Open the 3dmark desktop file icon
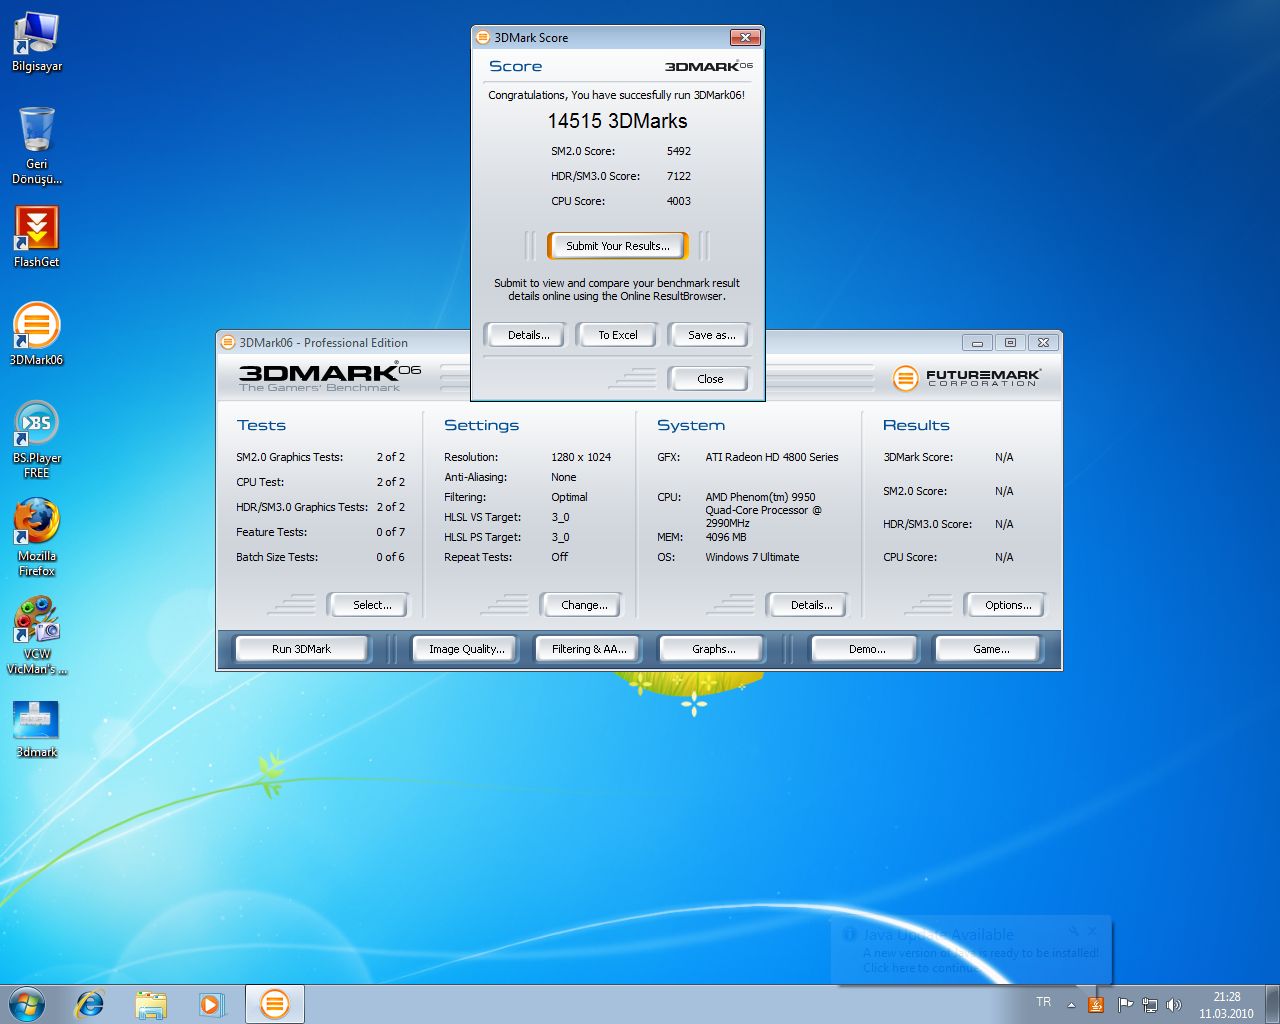Image resolution: width=1280 pixels, height=1024 pixels. 36,728
